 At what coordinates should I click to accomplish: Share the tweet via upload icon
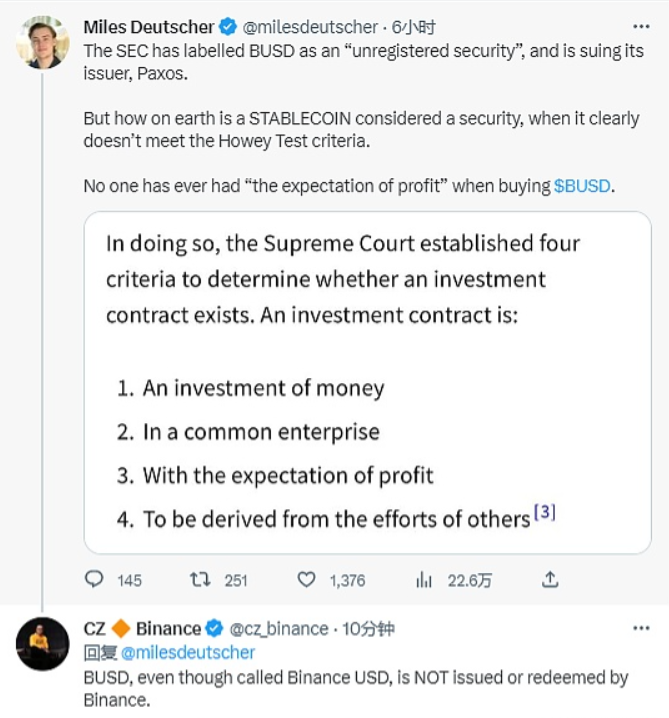548,579
